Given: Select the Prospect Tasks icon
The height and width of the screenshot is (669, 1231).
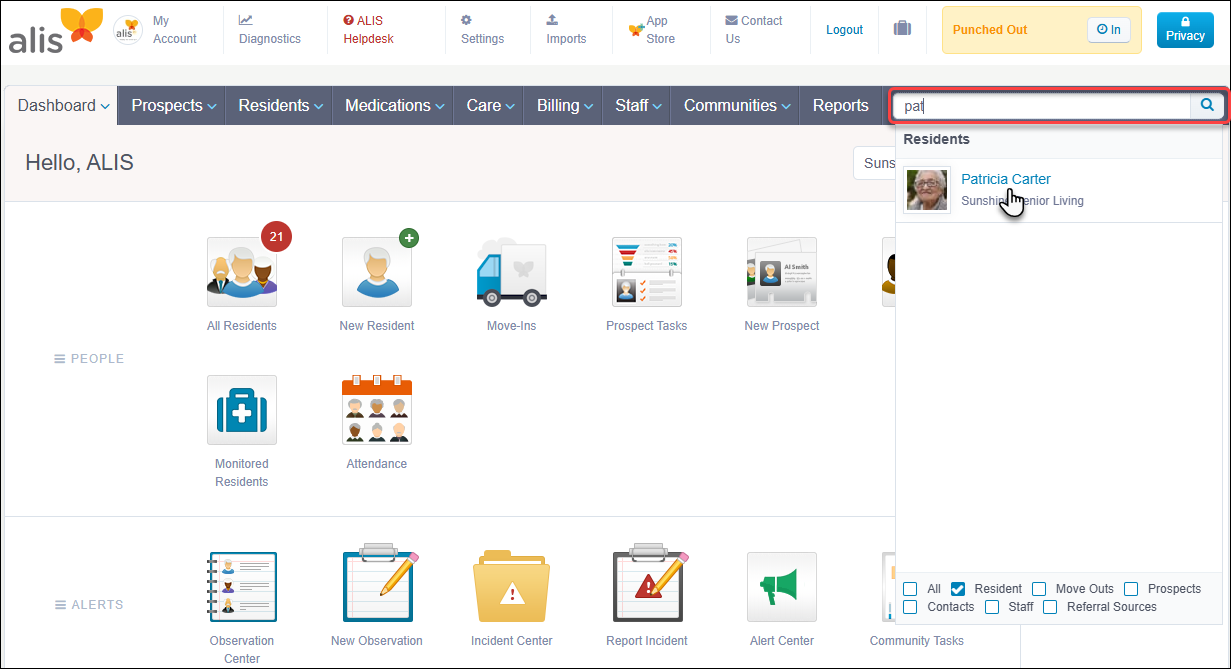Looking at the screenshot, I should pos(646,271).
